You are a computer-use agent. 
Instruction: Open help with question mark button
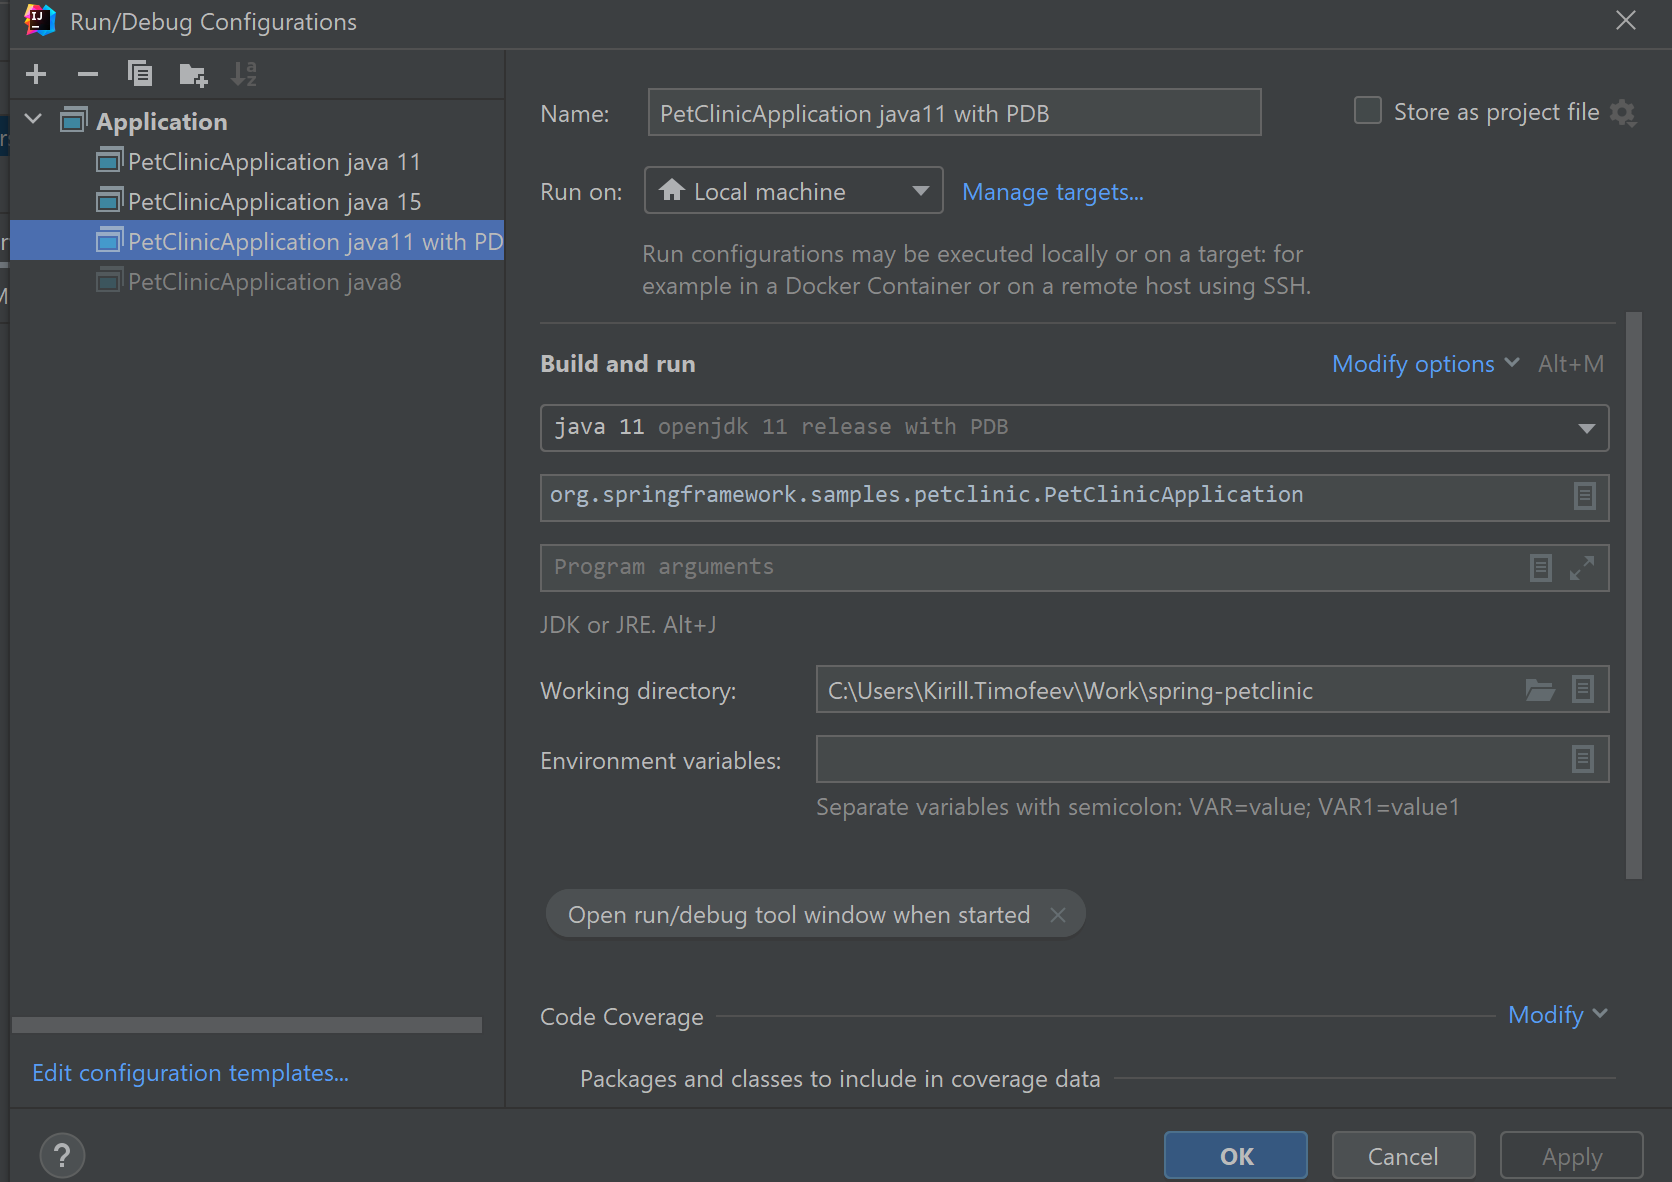click(x=62, y=1156)
